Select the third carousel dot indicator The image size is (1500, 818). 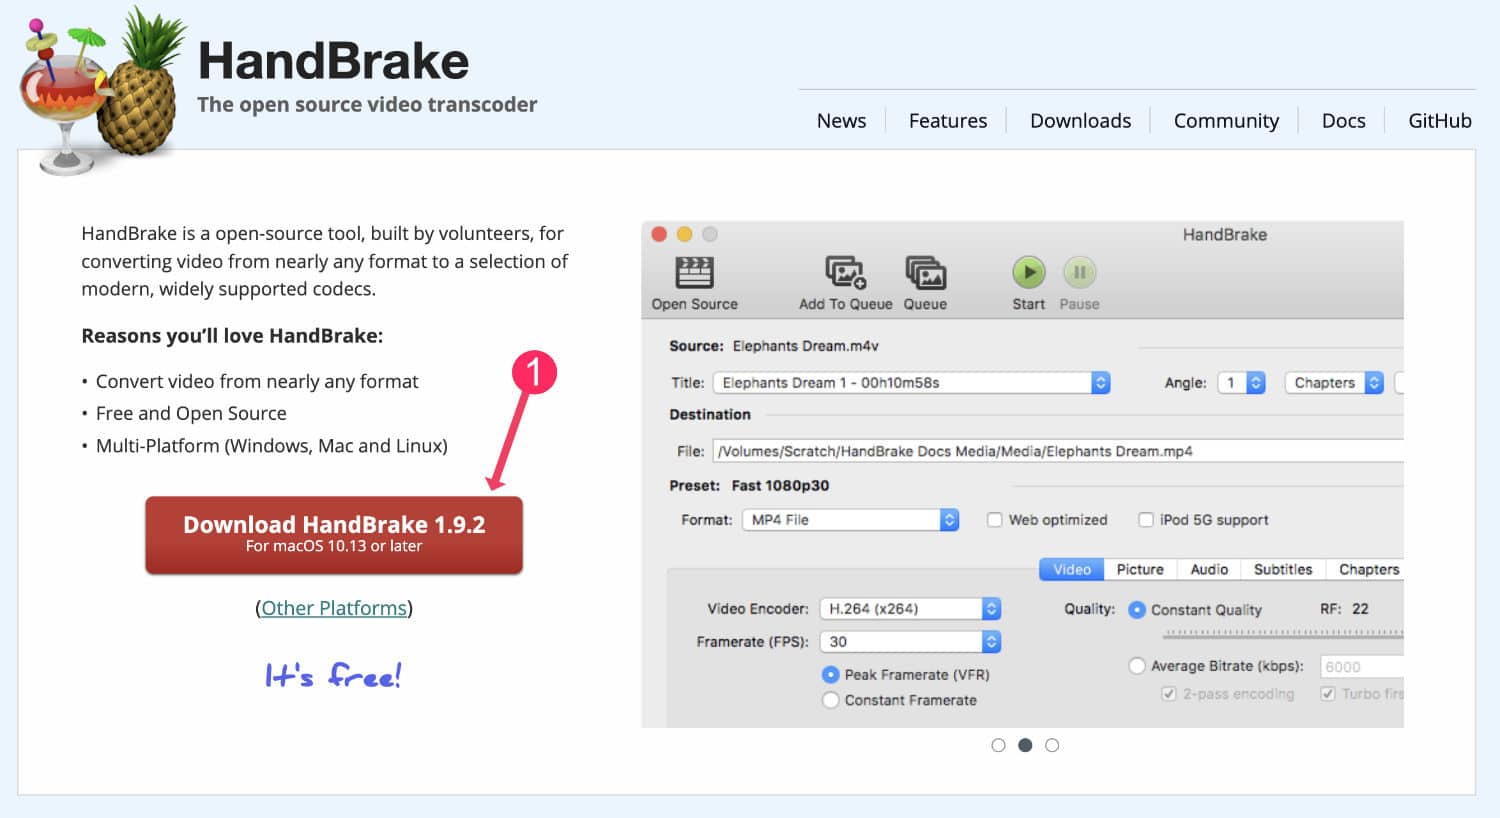point(1052,745)
